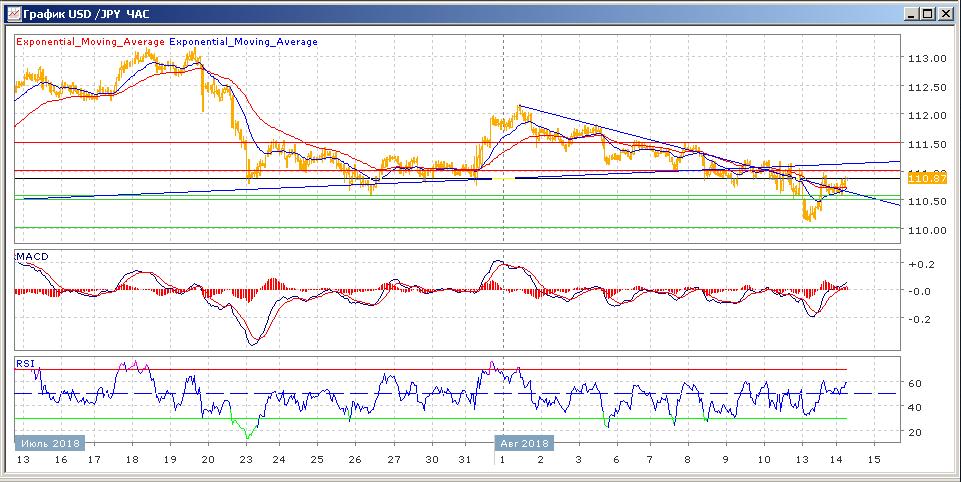Click the 110.00 price axis level
The height and width of the screenshot is (482, 961).
pyautogui.click(x=925, y=230)
